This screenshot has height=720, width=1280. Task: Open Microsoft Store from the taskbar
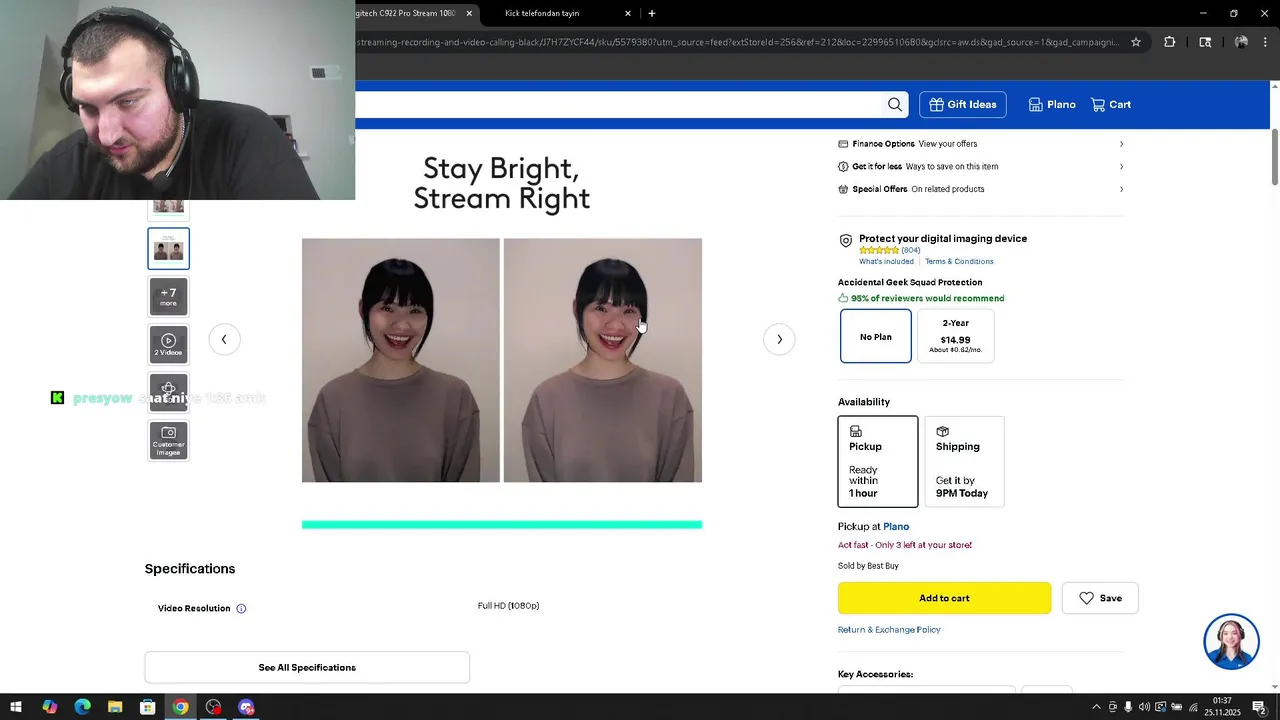click(148, 707)
